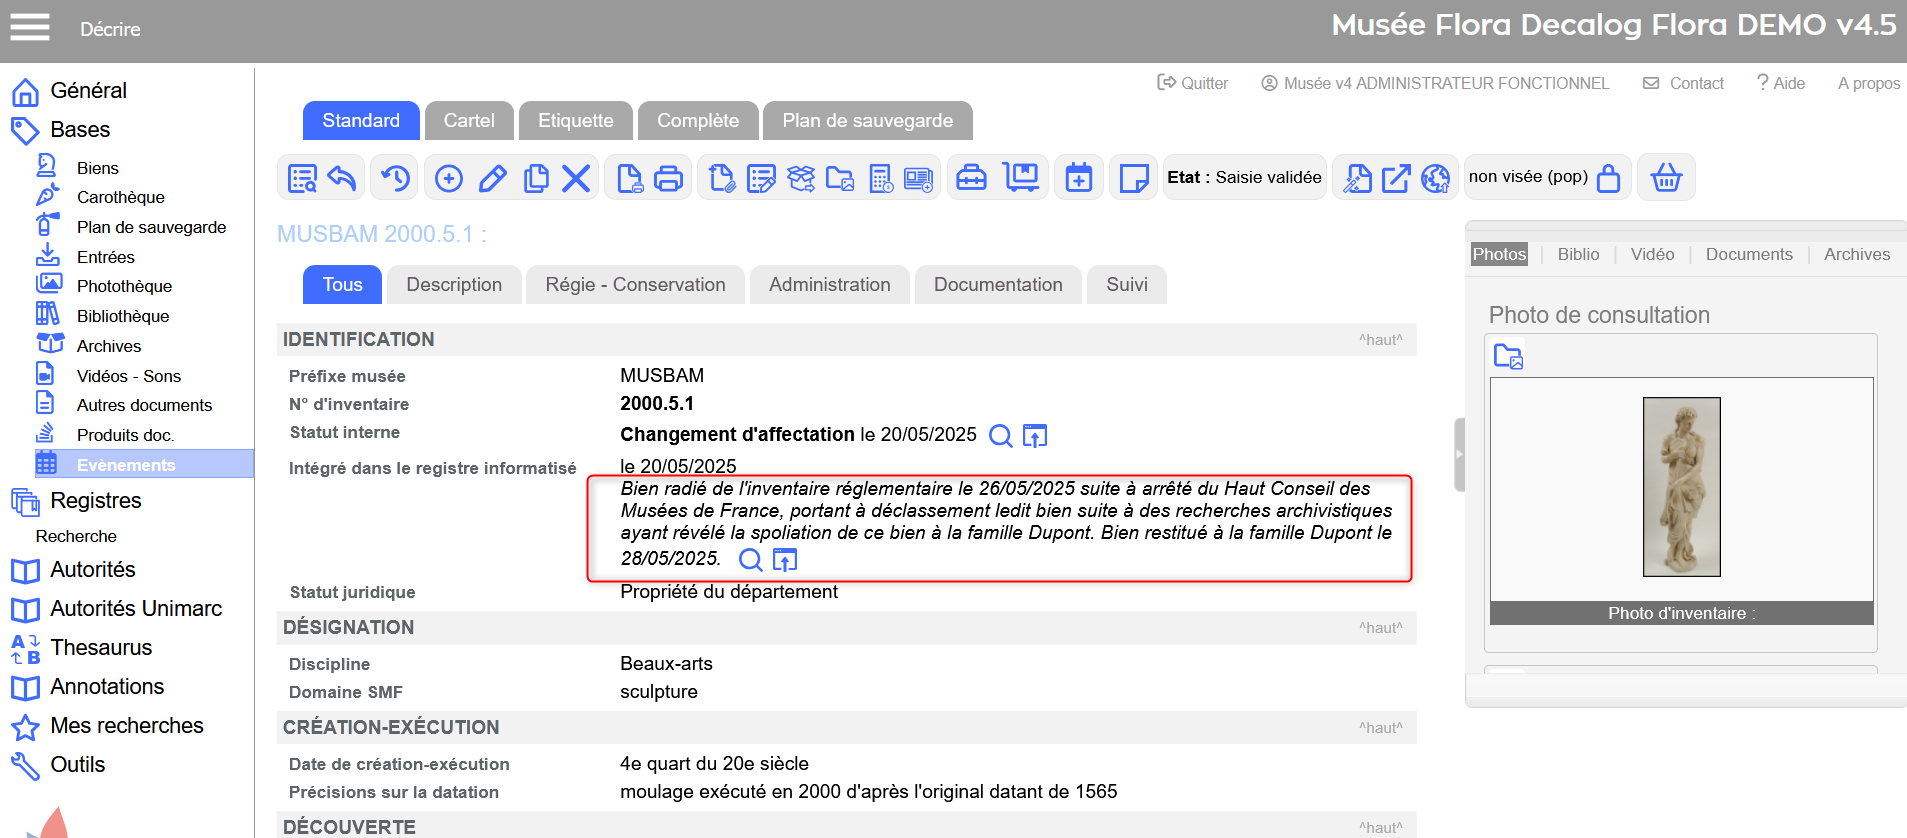Click the printer icon in toolbar
Image resolution: width=1907 pixels, height=838 pixels.
click(x=668, y=178)
